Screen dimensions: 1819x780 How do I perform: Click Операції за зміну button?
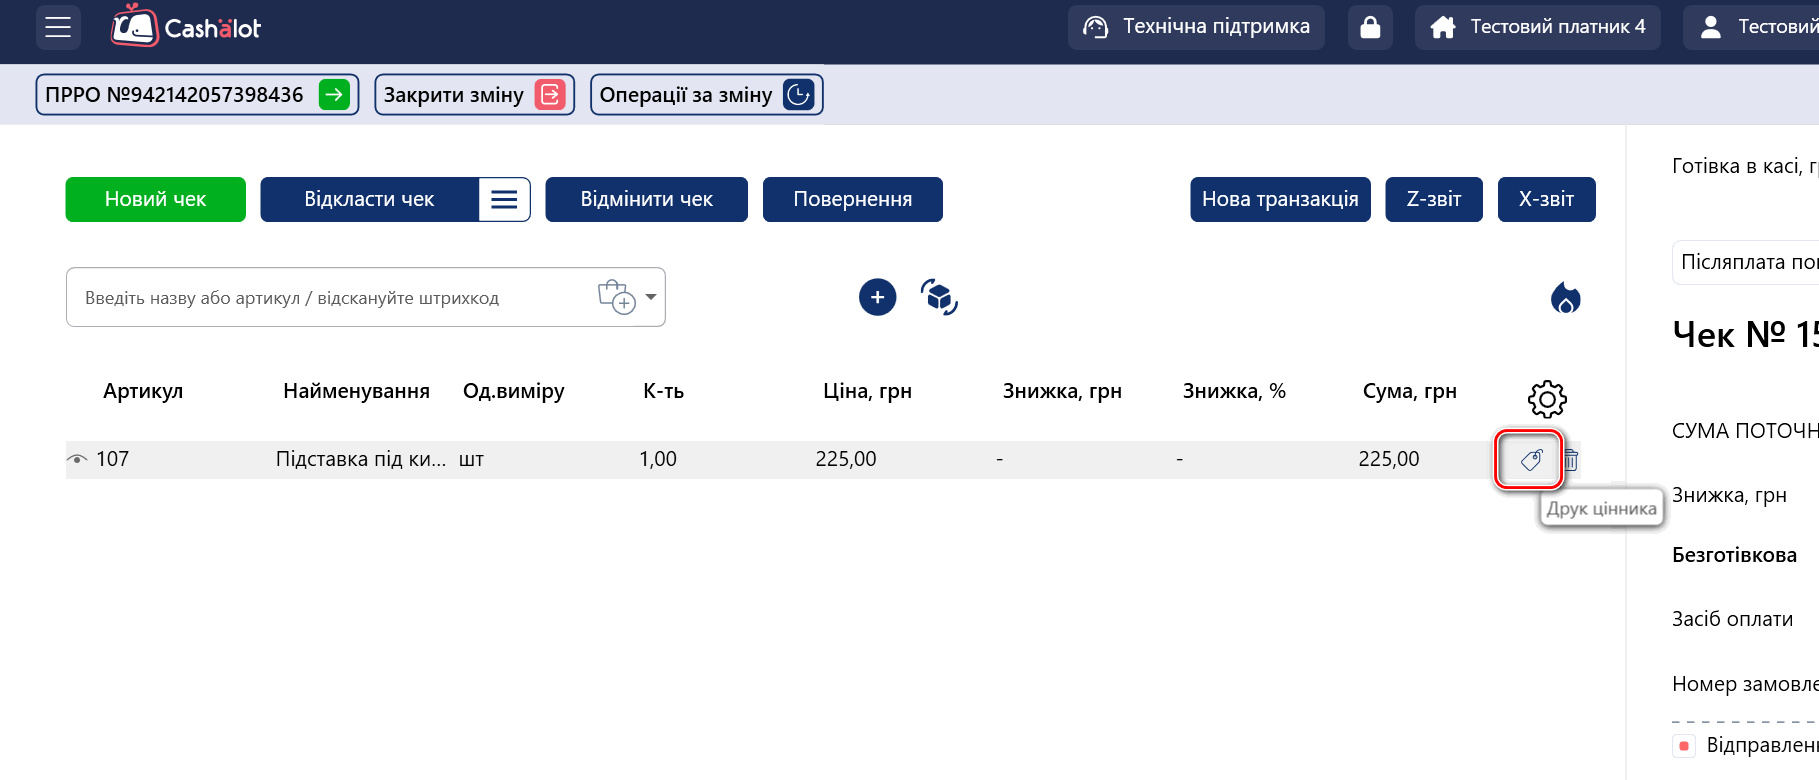click(706, 95)
